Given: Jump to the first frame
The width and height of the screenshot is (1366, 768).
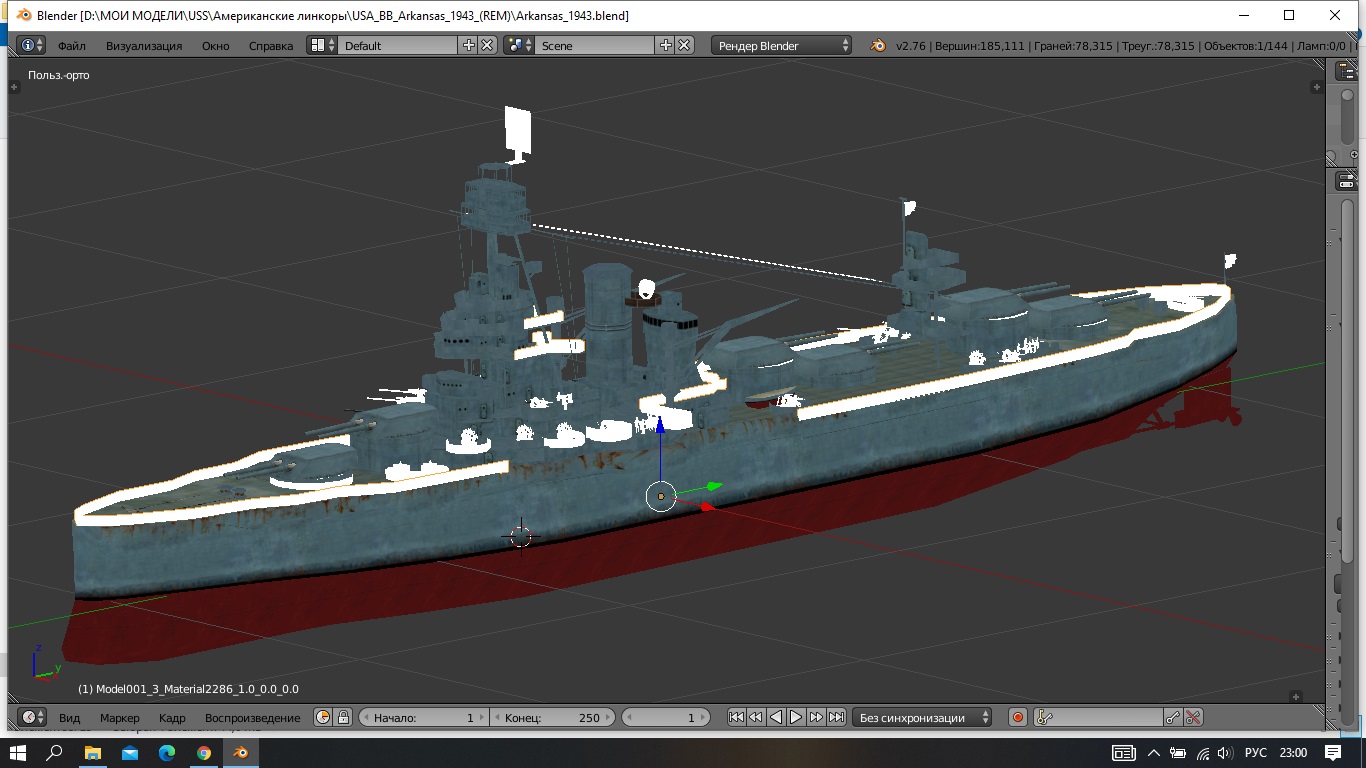Looking at the screenshot, I should (736, 717).
